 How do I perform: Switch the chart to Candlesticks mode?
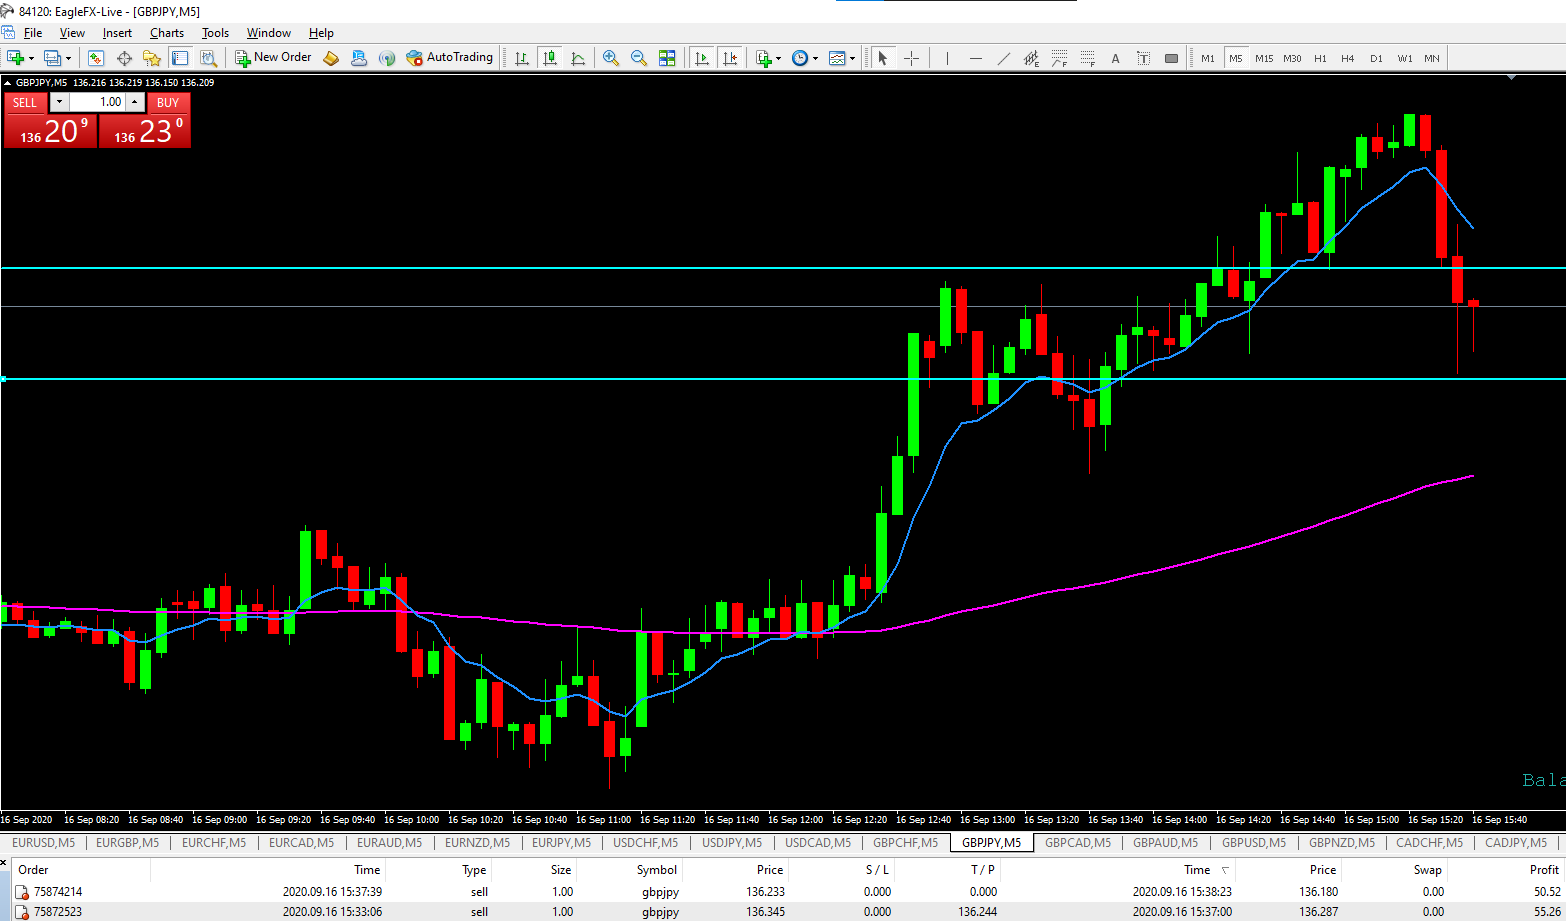coord(550,58)
